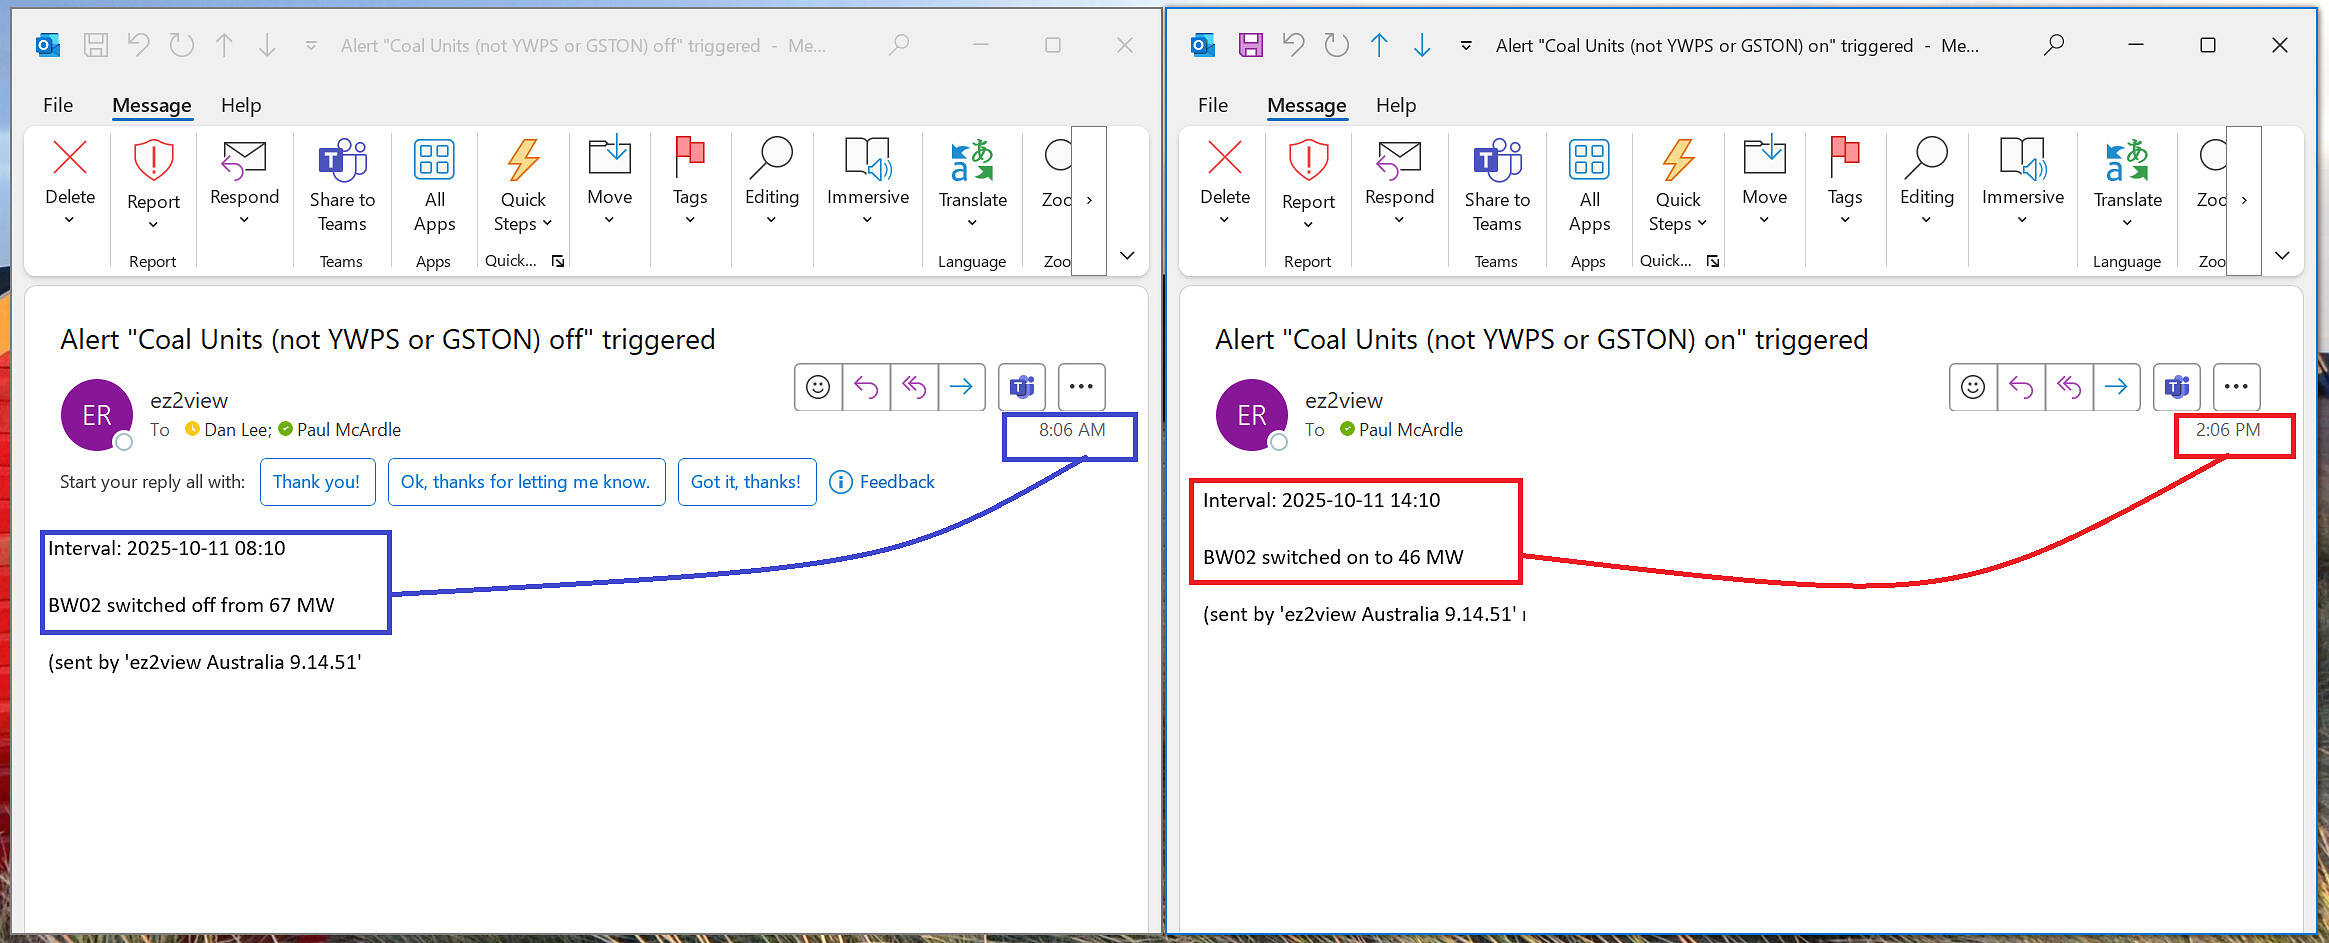2329x943 pixels.
Task: Click All Apps icon in left window
Action: [434, 160]
